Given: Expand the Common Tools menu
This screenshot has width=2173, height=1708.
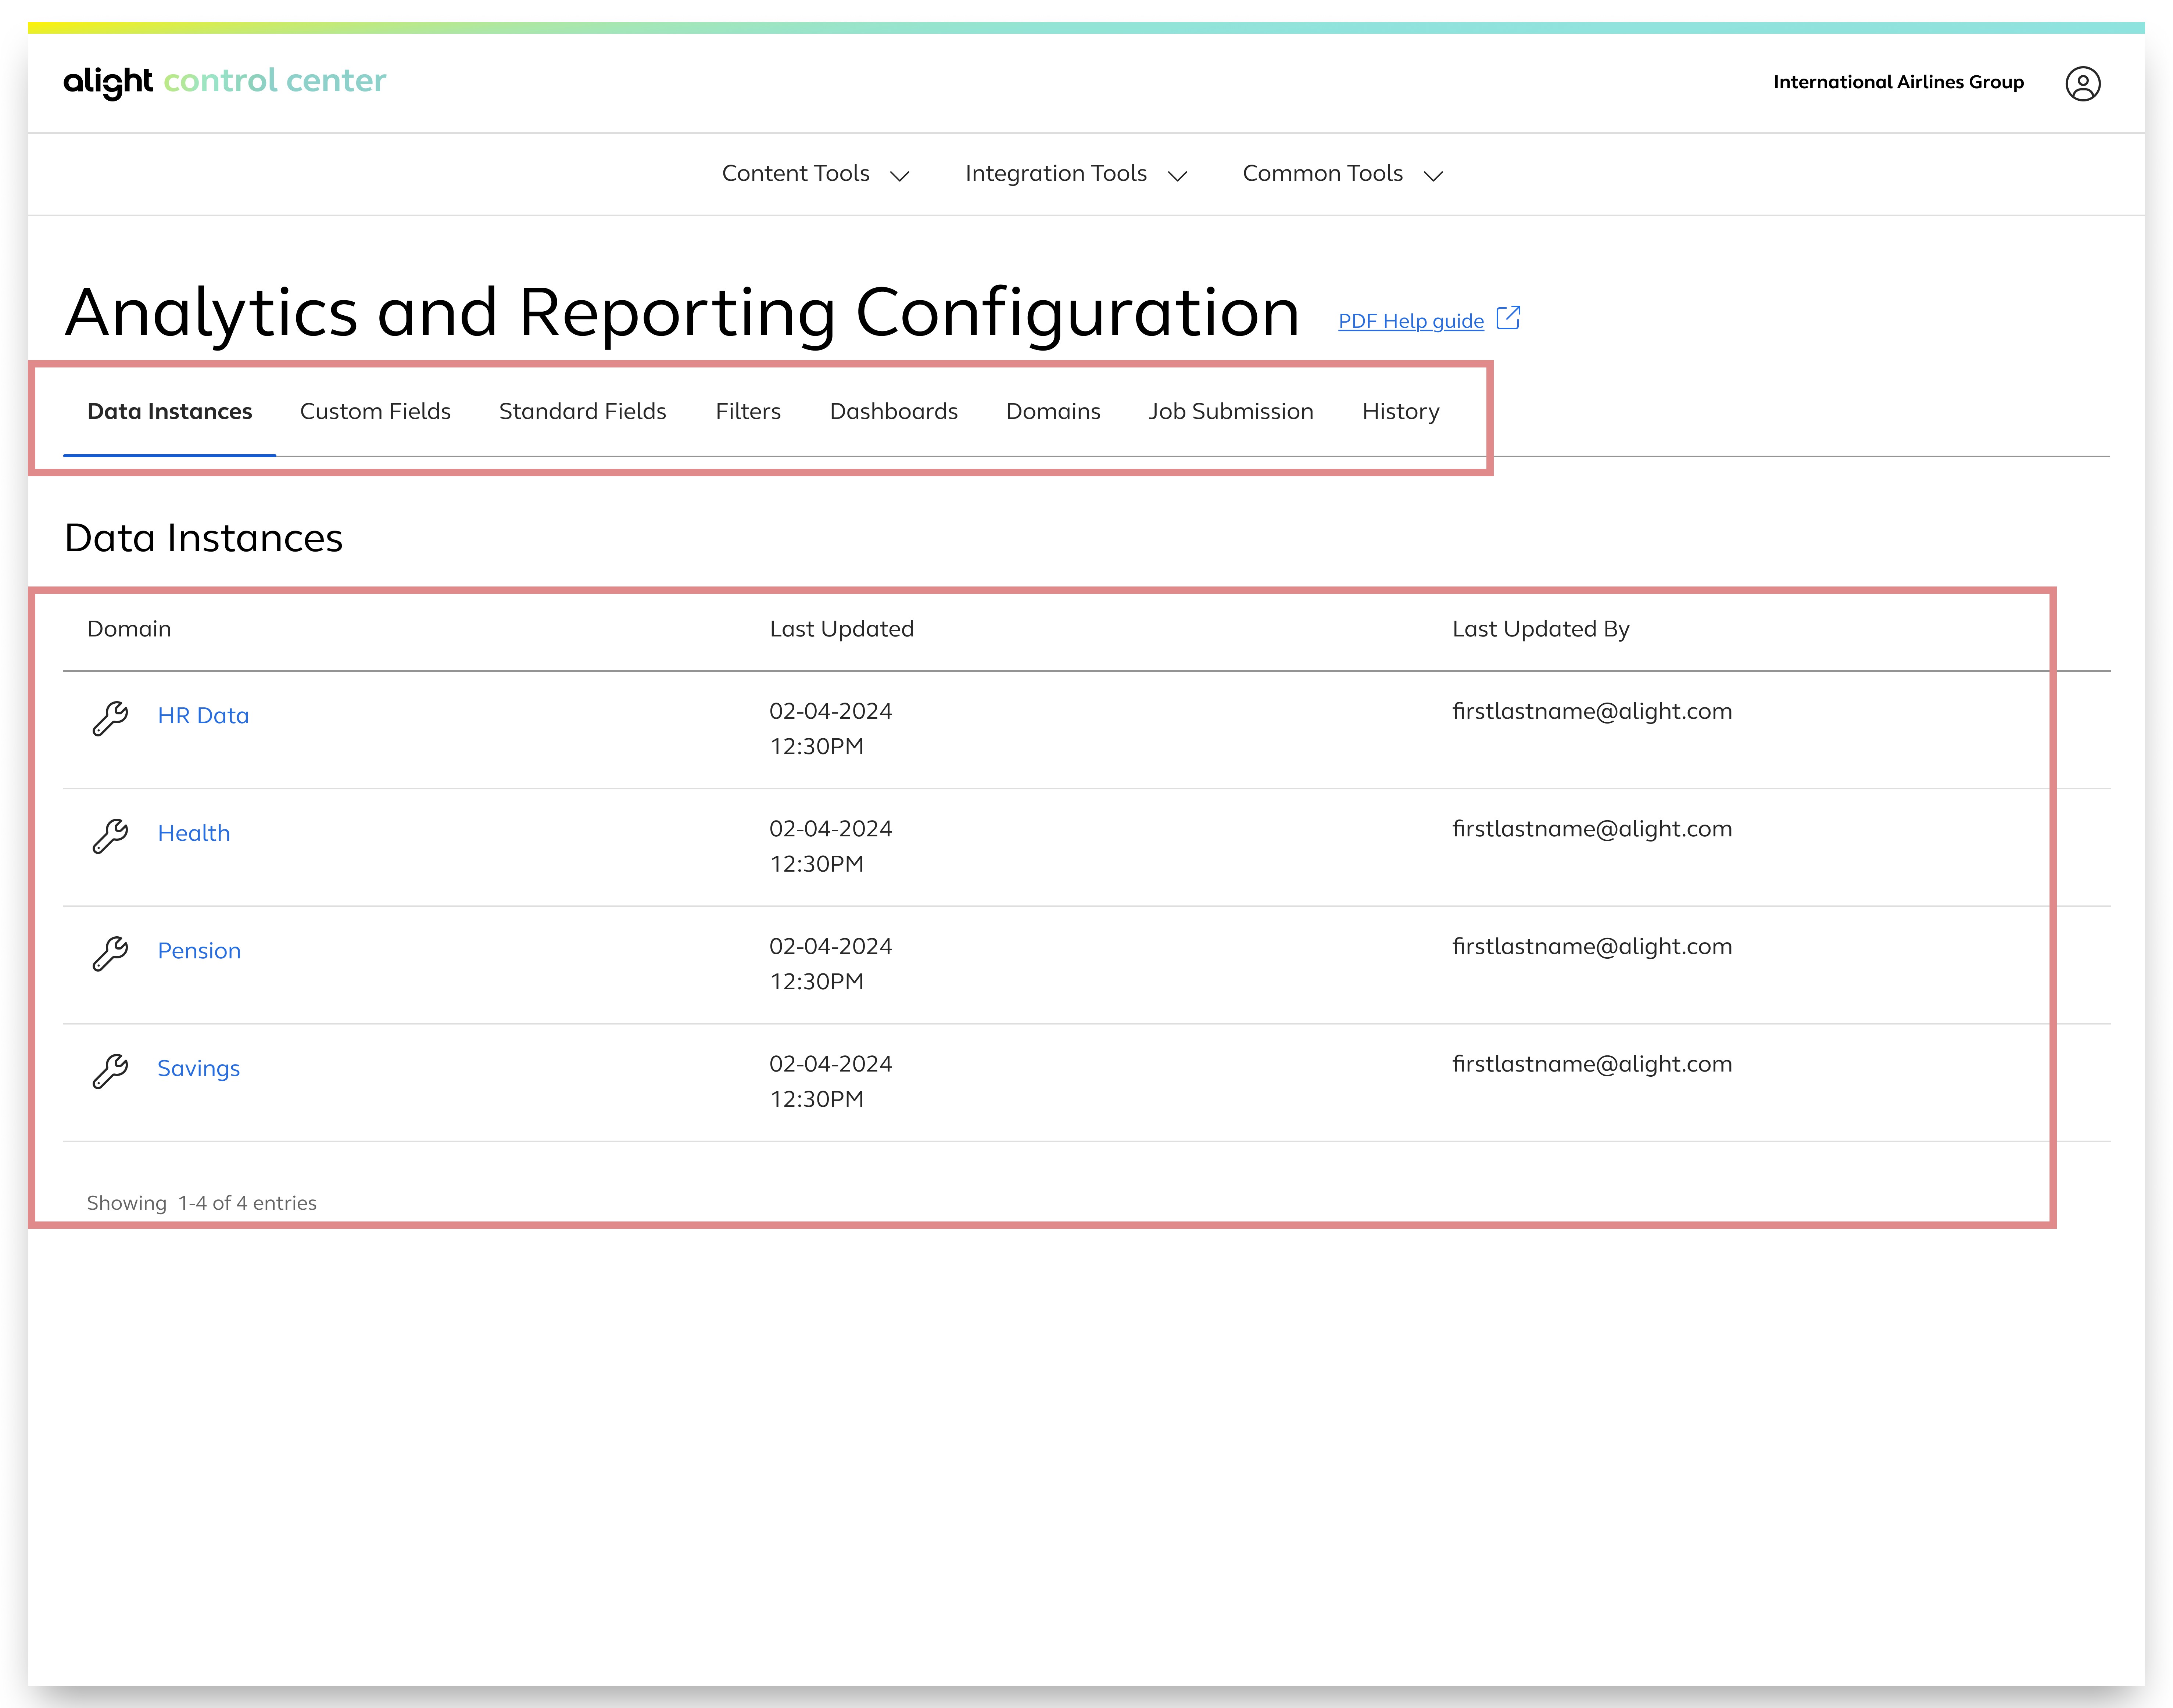Looking at the screenshot, I should point(1341,174).
